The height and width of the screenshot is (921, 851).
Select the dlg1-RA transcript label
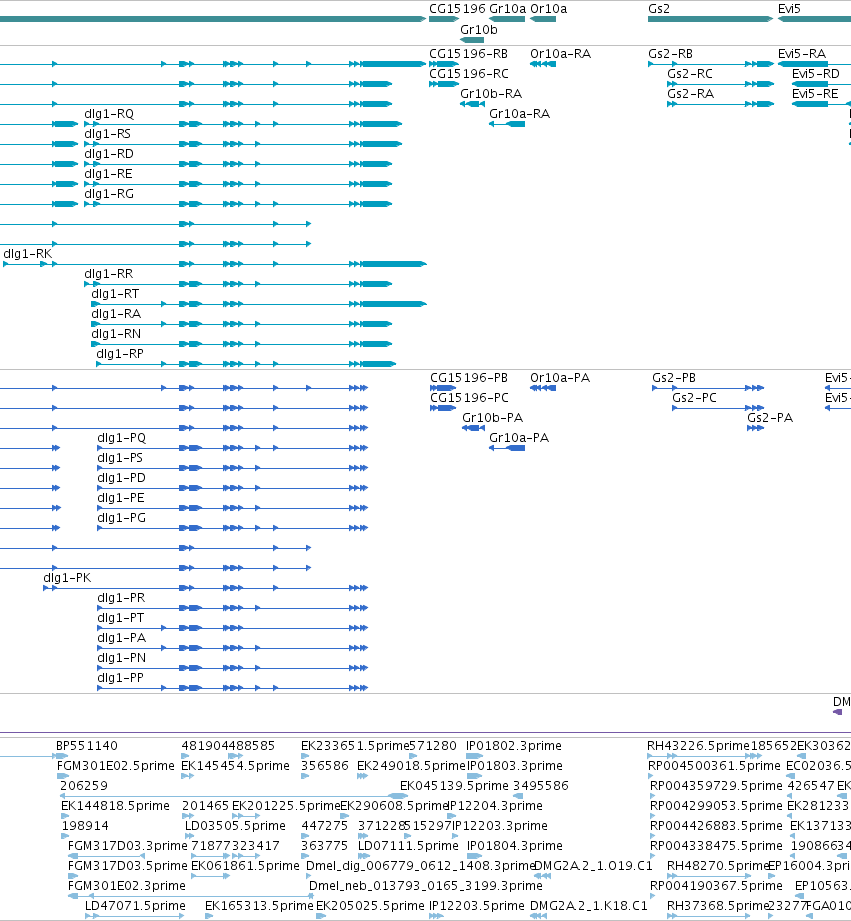pyautogui.click(x=116, y=314)
